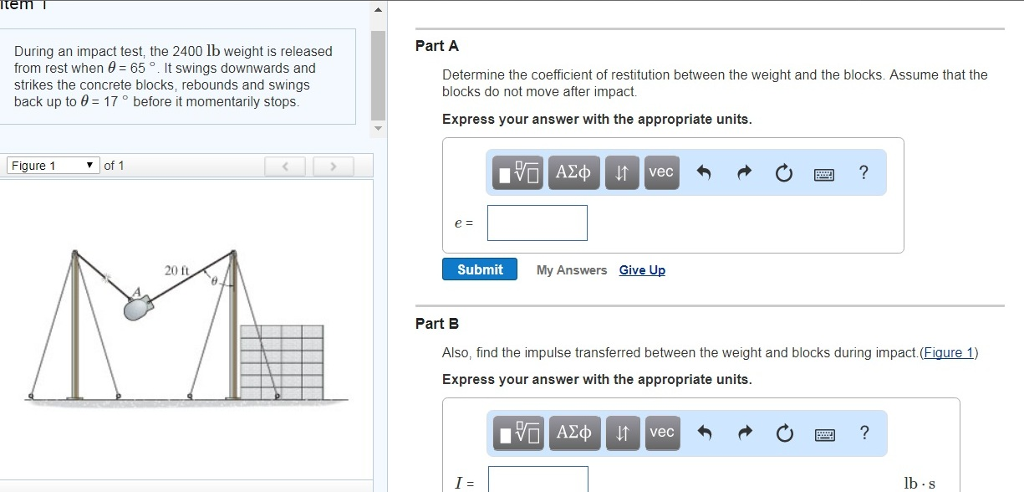Reset the Part A answer field
Image resolution: width=1024 pixels, height=492 pixels.
(784, 173)
